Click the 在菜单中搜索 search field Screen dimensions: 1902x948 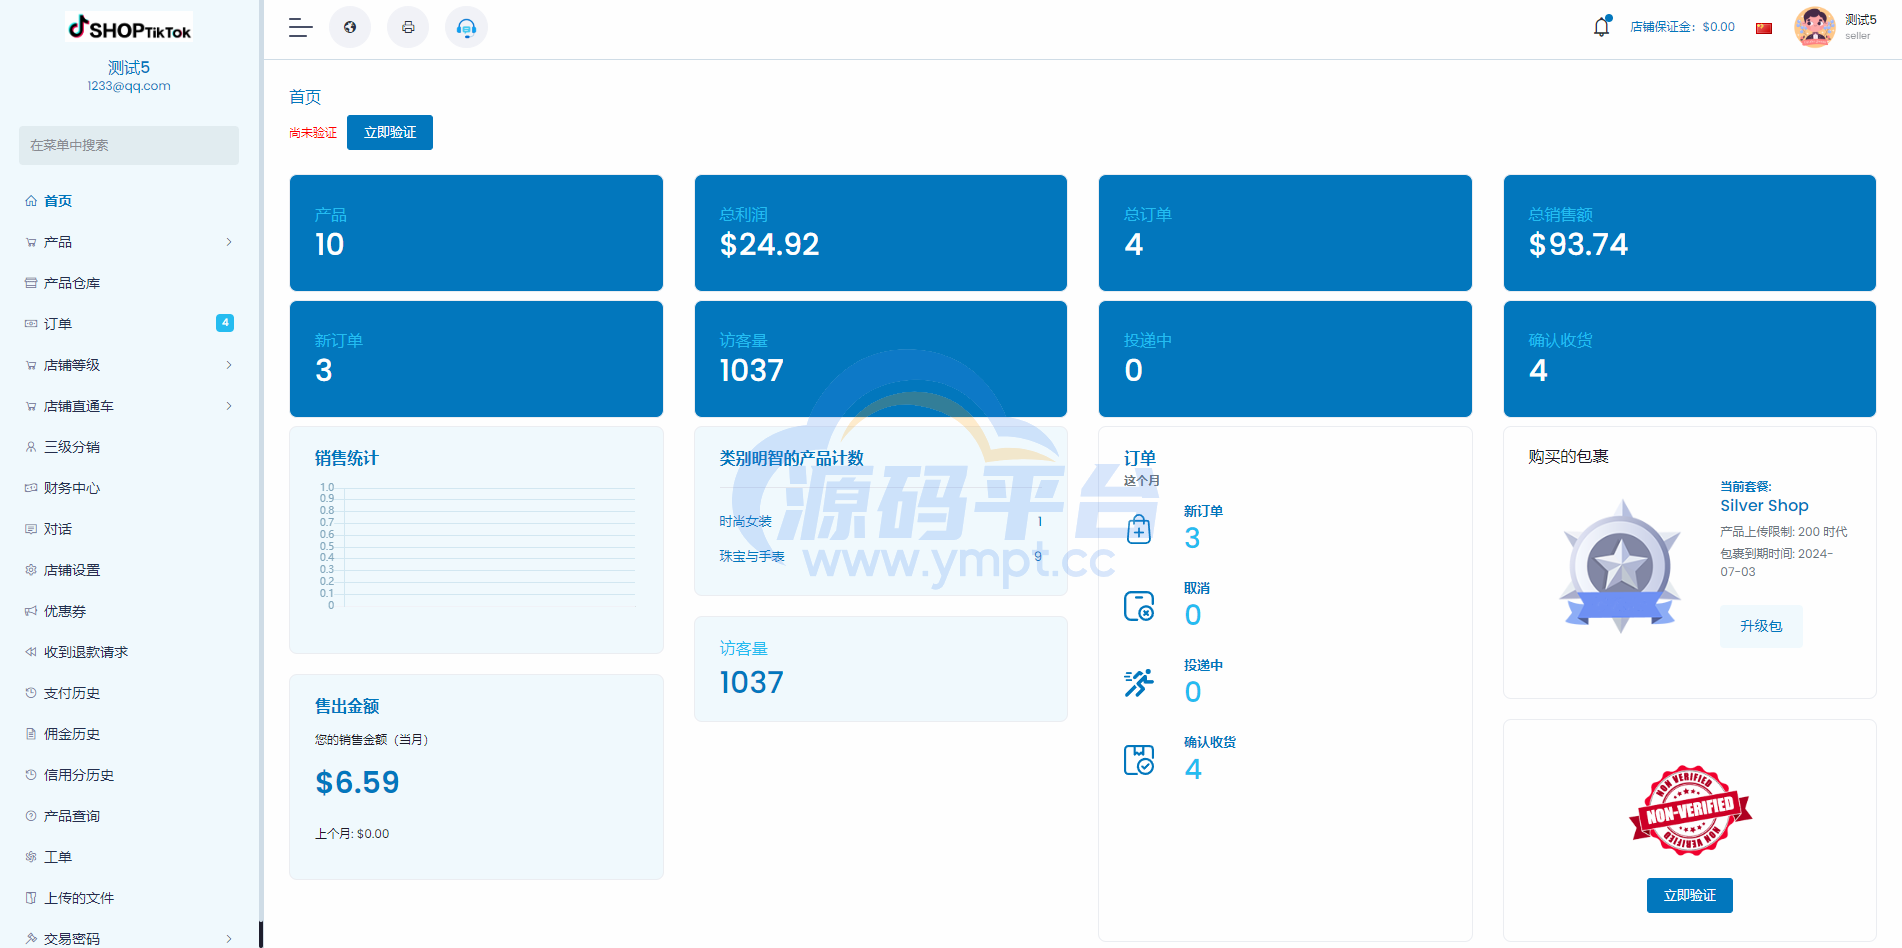pyautogui.click(x=129, y=145)
